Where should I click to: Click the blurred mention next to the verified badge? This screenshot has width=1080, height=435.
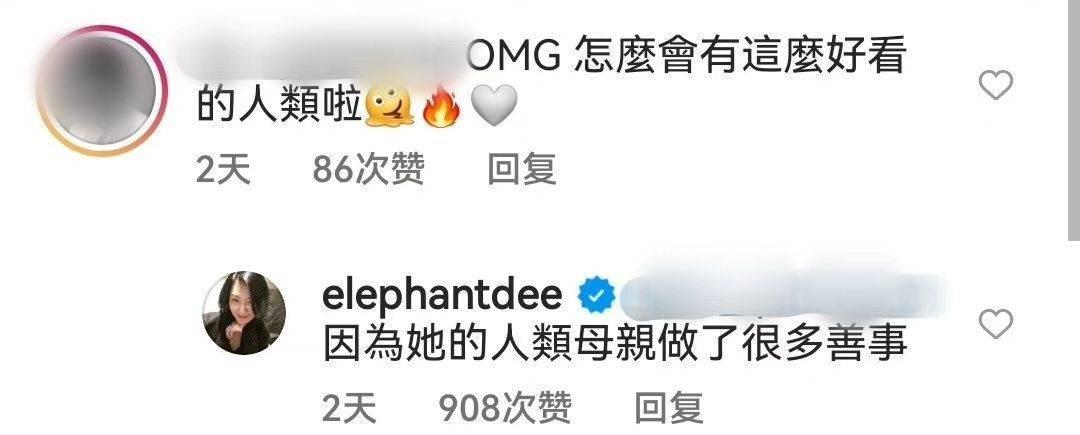click(x=778, y=296)
